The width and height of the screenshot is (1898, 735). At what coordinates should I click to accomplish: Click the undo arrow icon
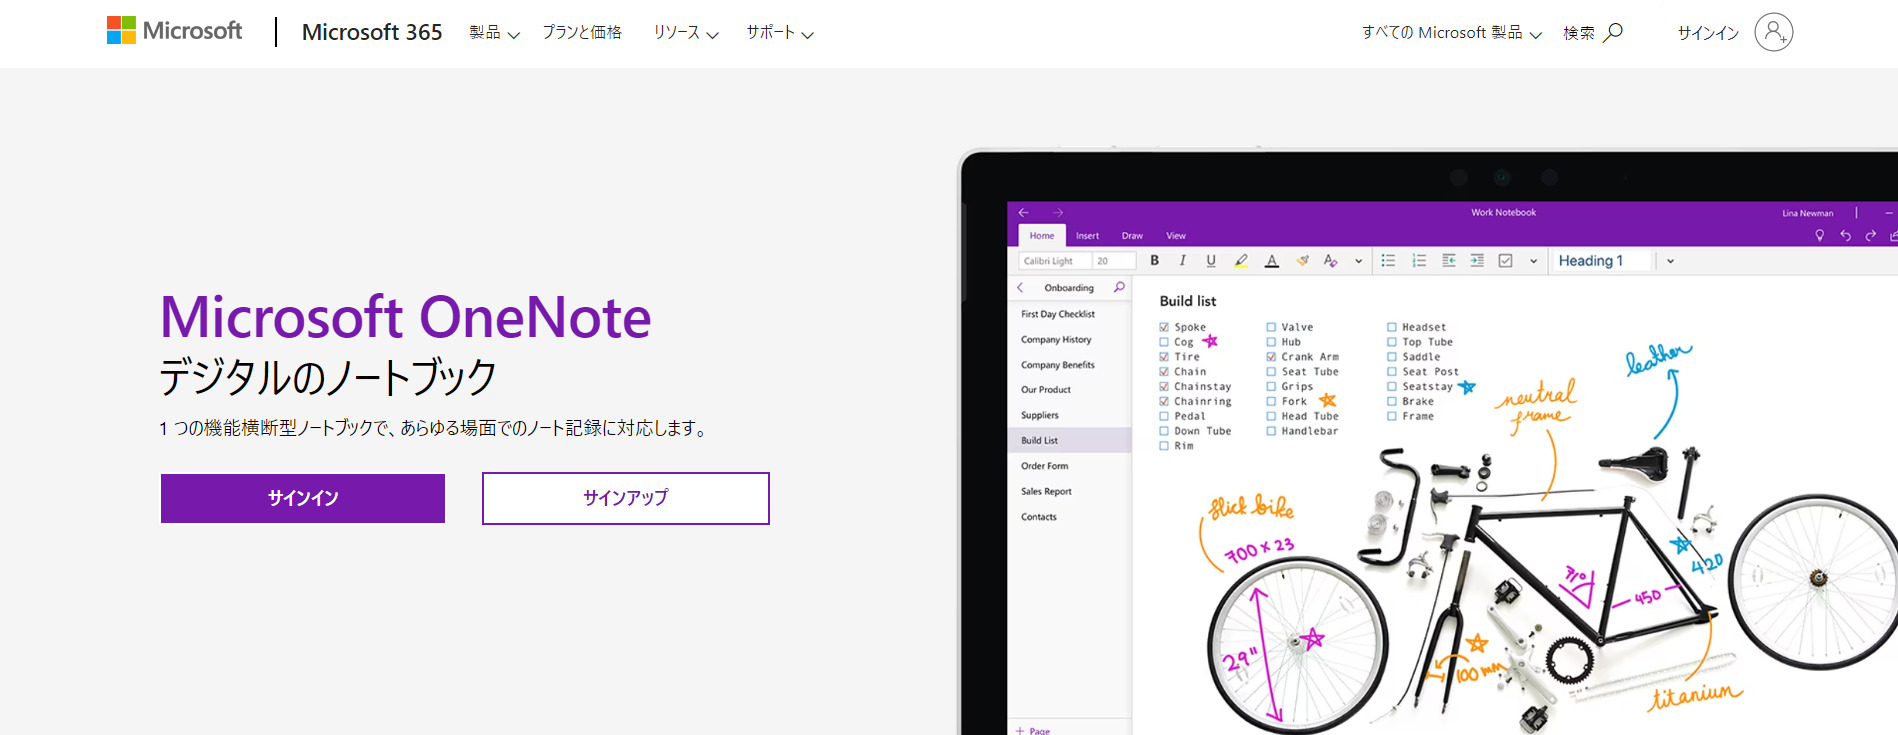1845,235
